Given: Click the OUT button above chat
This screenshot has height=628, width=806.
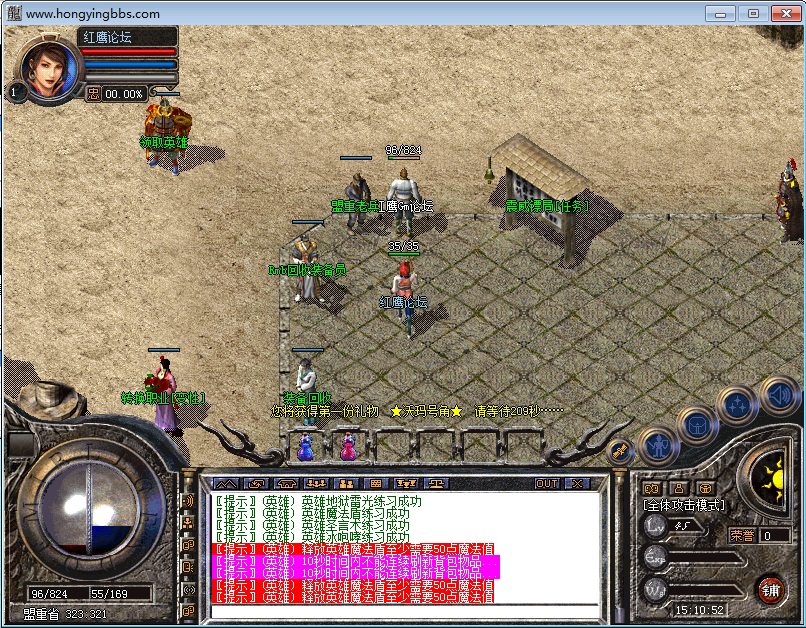Looking at the screenshot, I should 546,484.
